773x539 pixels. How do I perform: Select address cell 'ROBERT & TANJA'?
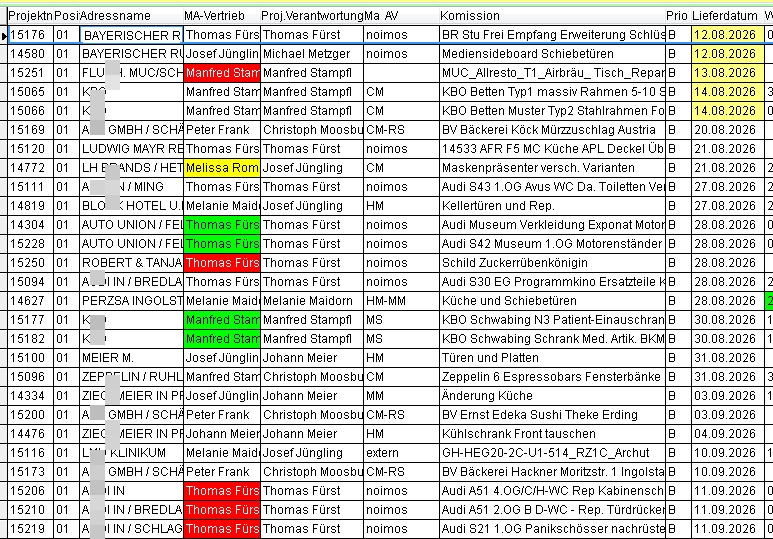click(131, 263)
